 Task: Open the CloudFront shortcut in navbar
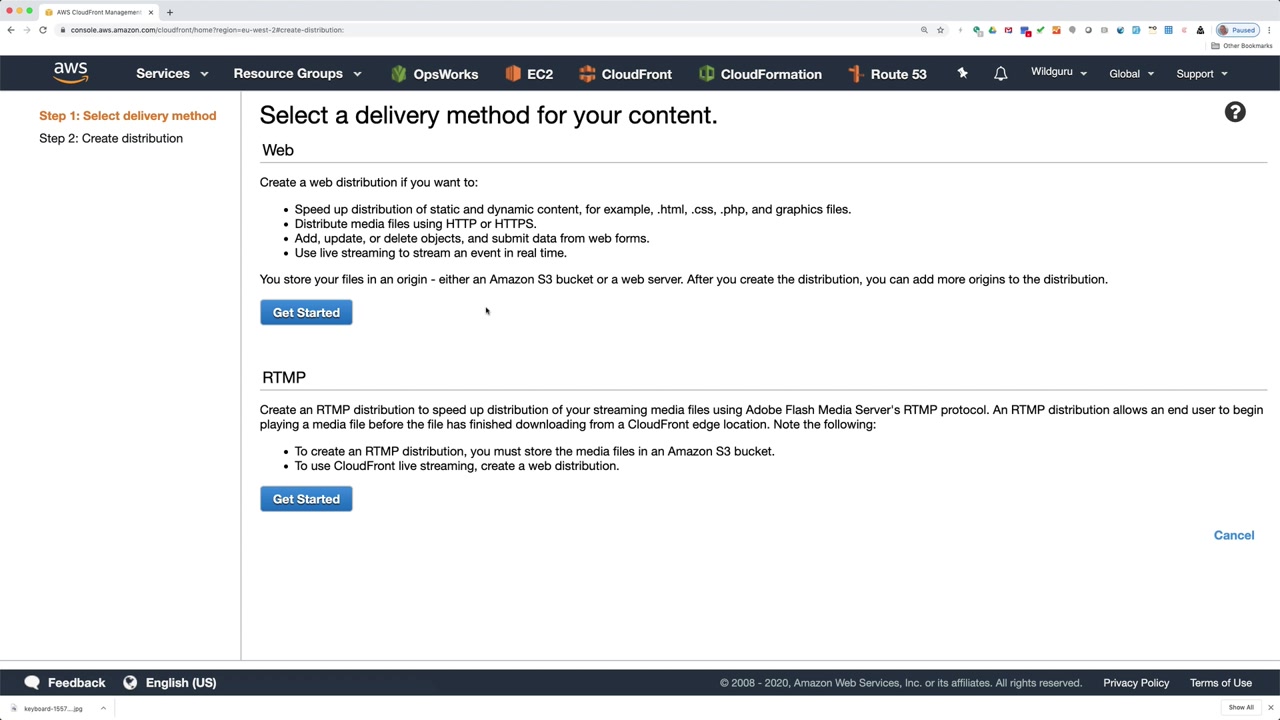[x=625, y=74]
